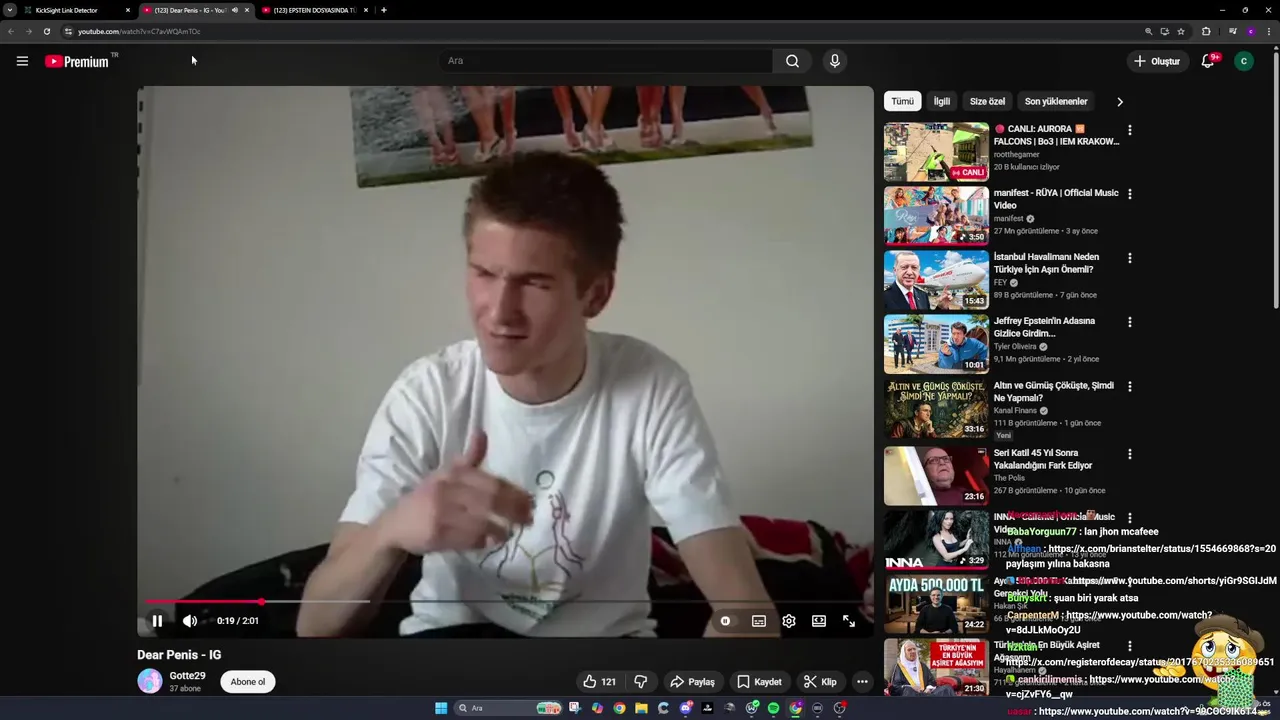
Task: Toggle subtitles in the player
Action: pos(759,621)
